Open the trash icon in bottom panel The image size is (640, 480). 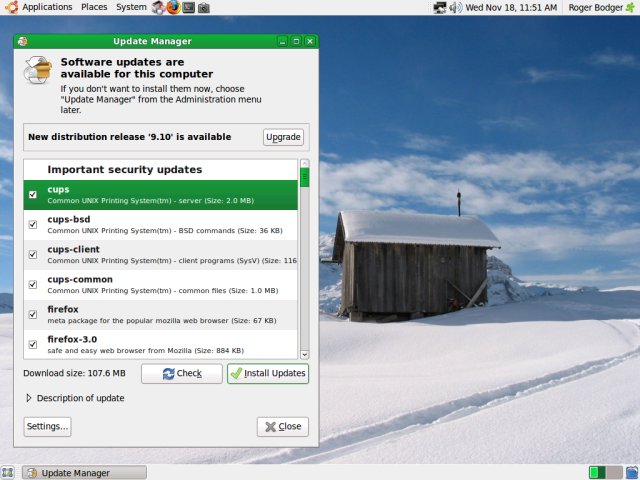[x=631, y=473]
